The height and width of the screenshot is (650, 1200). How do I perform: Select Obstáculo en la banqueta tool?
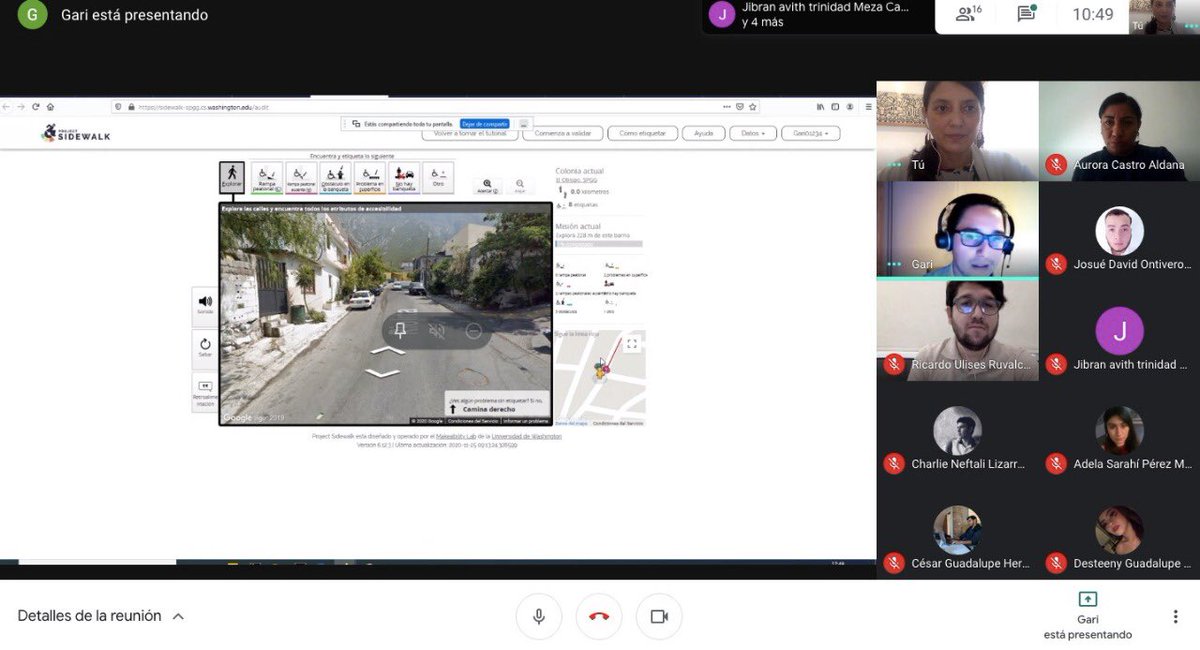(x=335, y=178)
